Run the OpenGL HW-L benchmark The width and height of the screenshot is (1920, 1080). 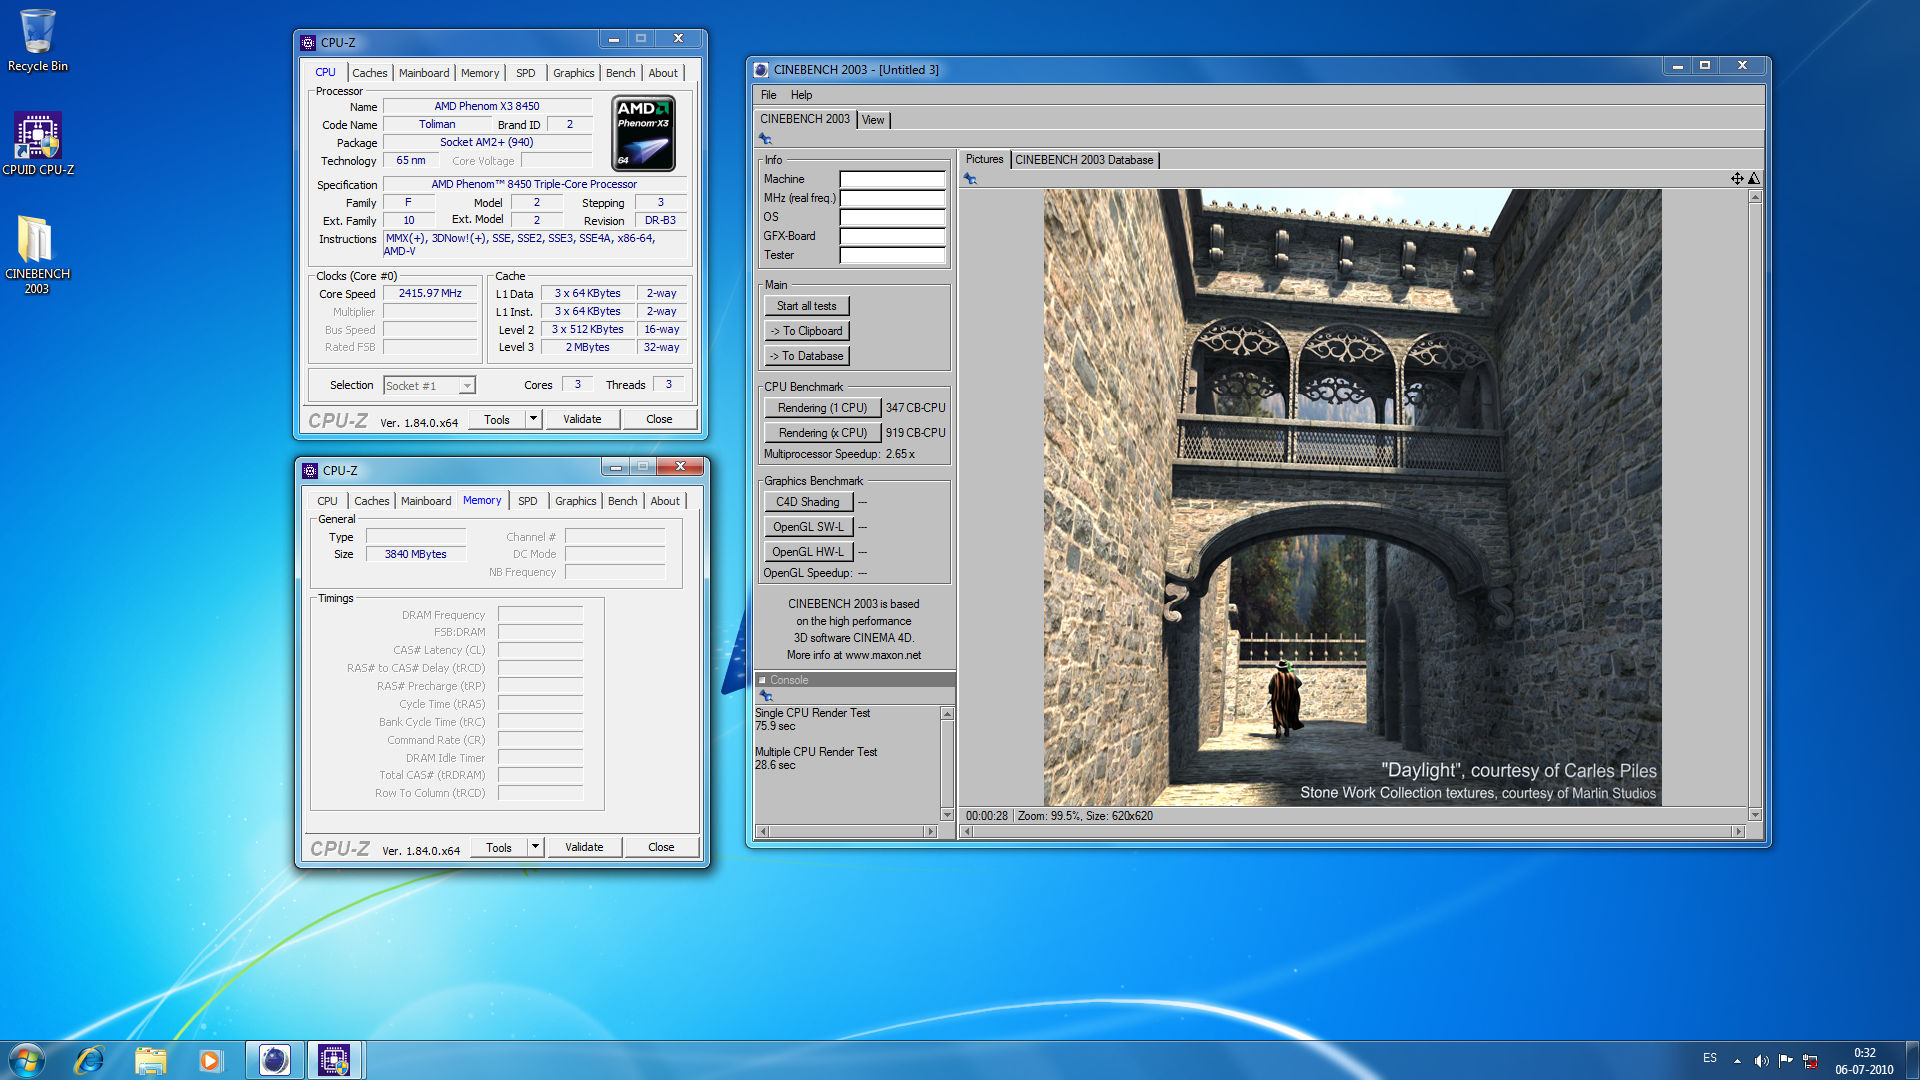[808, 552]
